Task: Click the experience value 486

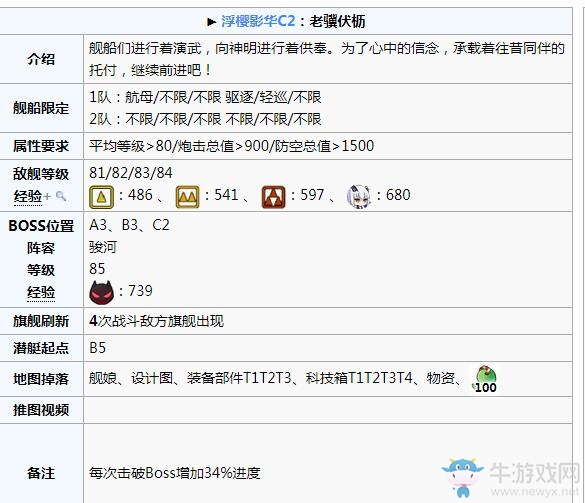Action: coord(140,195)
